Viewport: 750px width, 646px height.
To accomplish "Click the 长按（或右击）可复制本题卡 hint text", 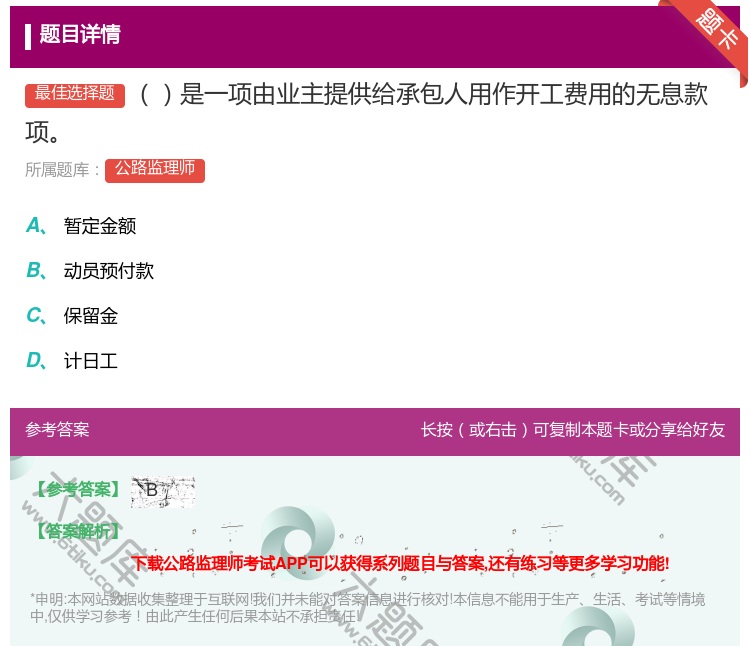I will (x=573, y=429).
